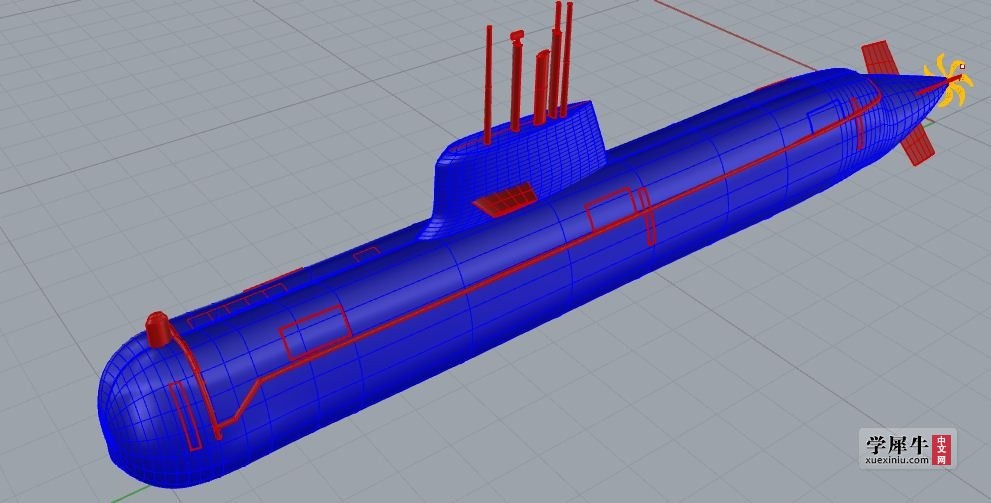Click the white control point beside propeller
Viewport: 991px width, 503px height.
[963, 66]
